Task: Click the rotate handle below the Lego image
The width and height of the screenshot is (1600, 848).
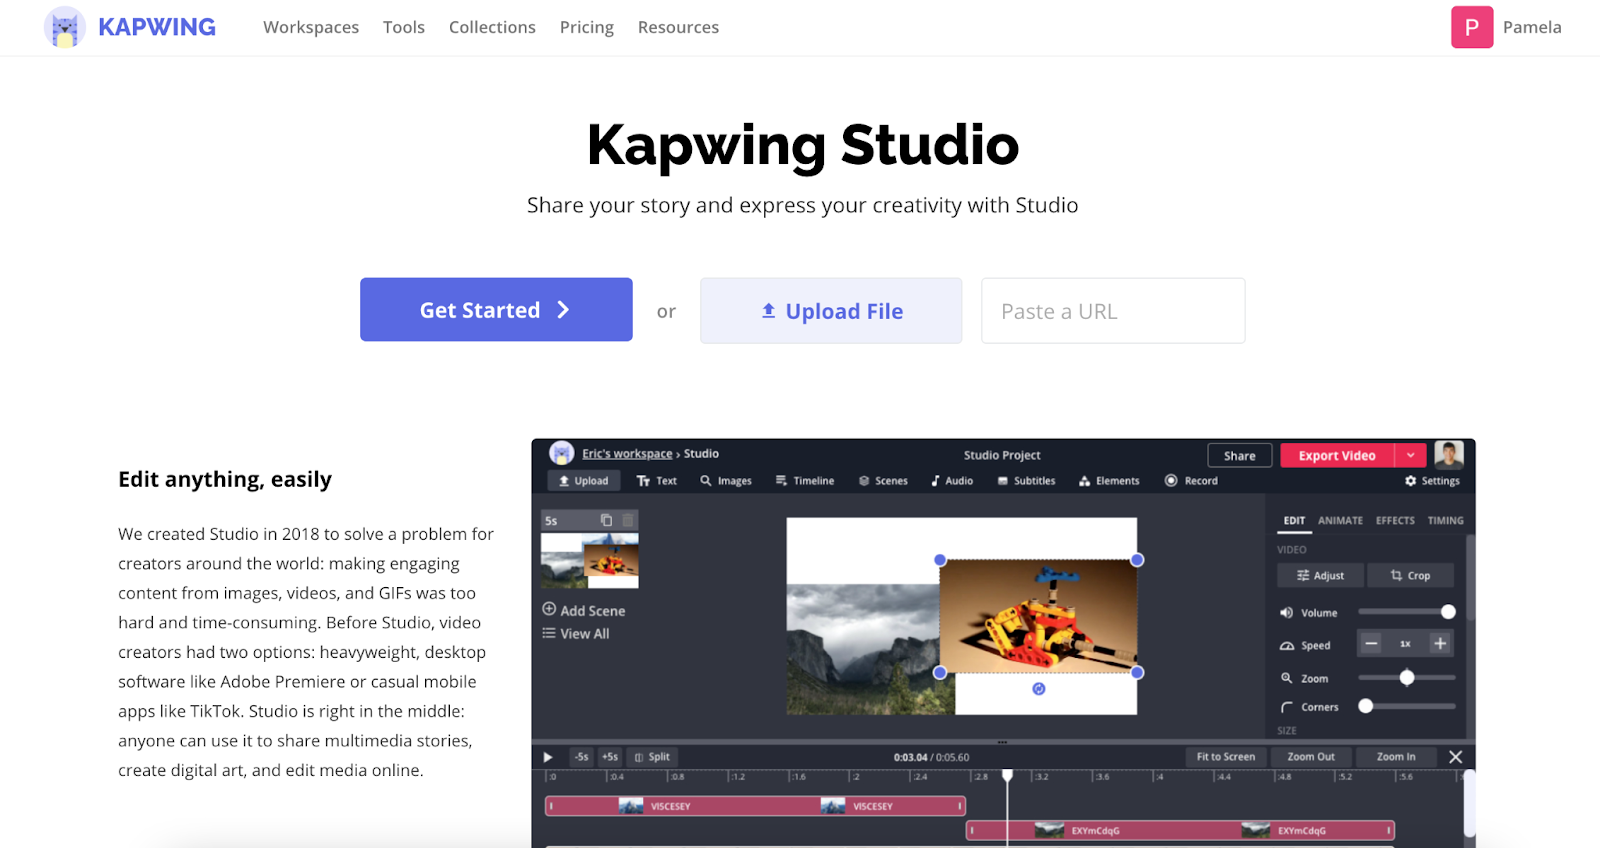Action: pos(1039,689)
